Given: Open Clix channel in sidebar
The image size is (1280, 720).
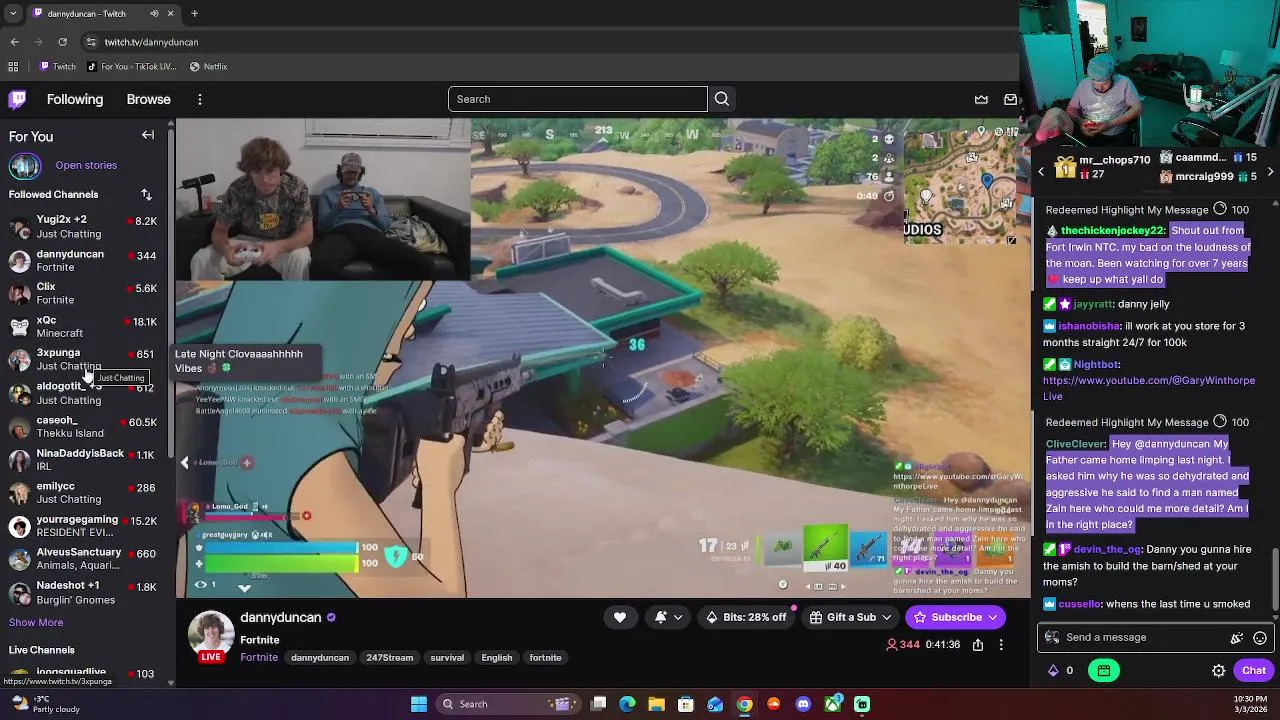Looking at the screenshot, I should [x=83, y=293].
